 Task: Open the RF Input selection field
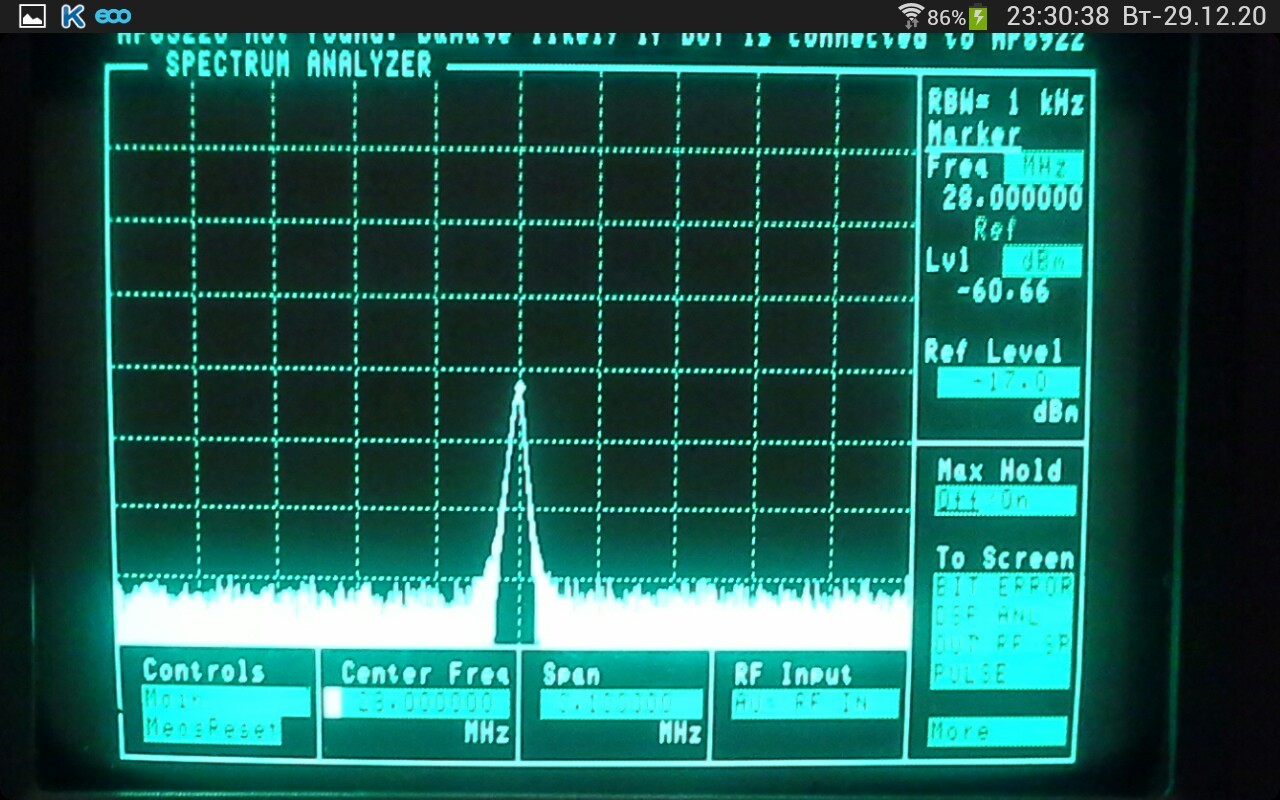[815, 704]
